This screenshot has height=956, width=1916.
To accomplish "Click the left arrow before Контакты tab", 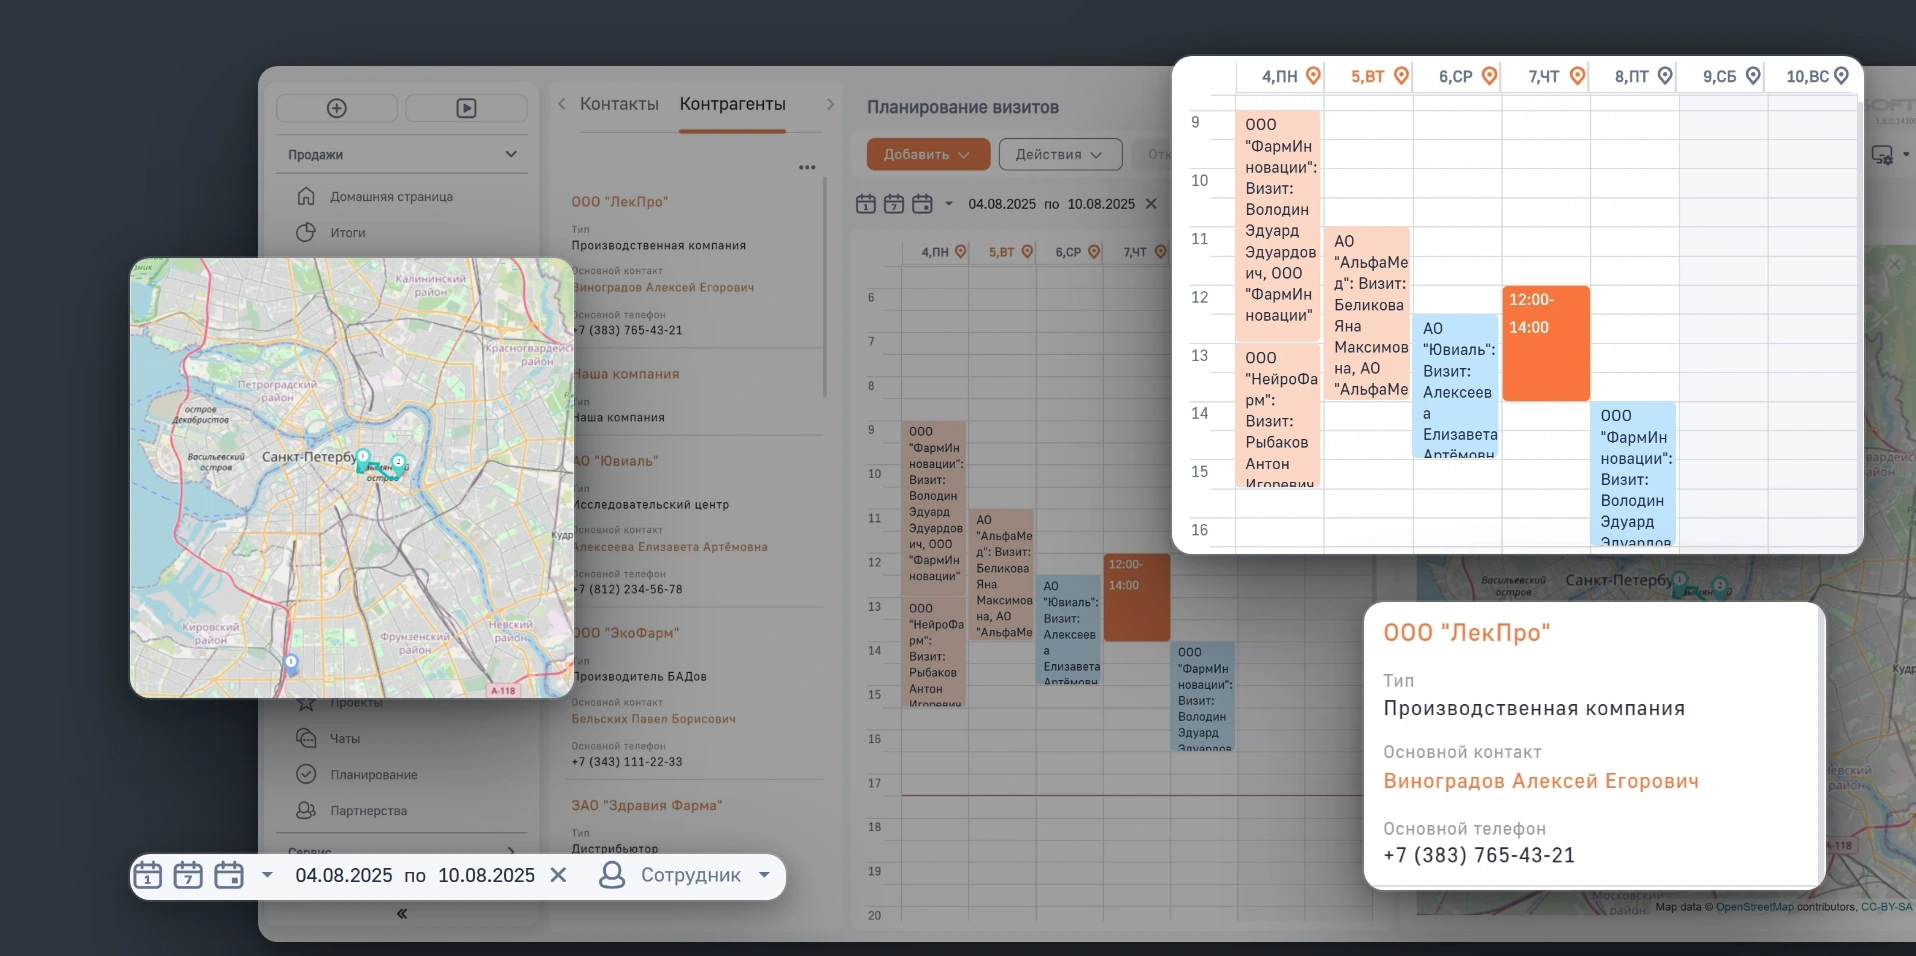I will [x=562, y=104].
